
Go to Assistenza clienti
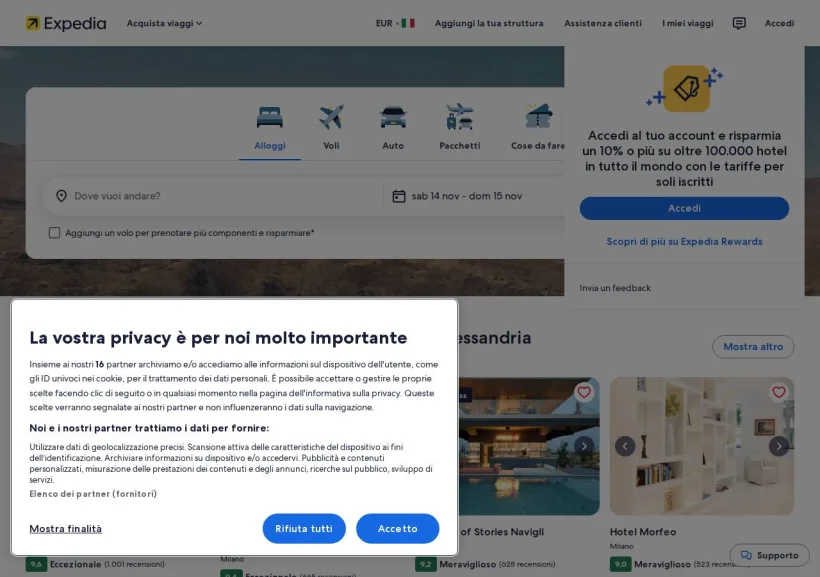pyautogui.click(x=602, y=23)
